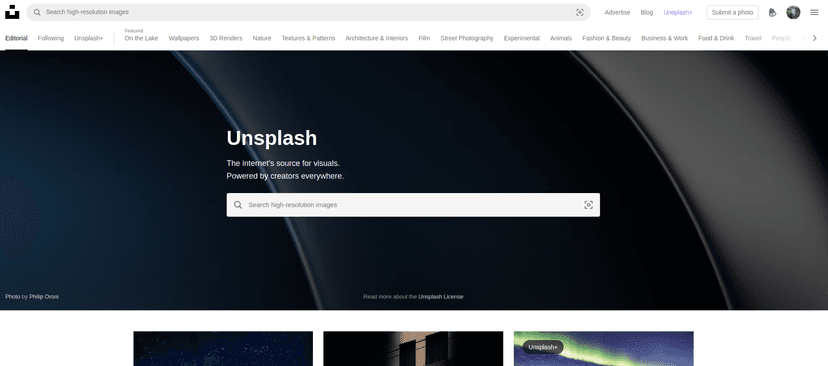Click the hero search magnifier icon
Screen dimensions: 828x366
pyautogui.click(x=238, y=205)
